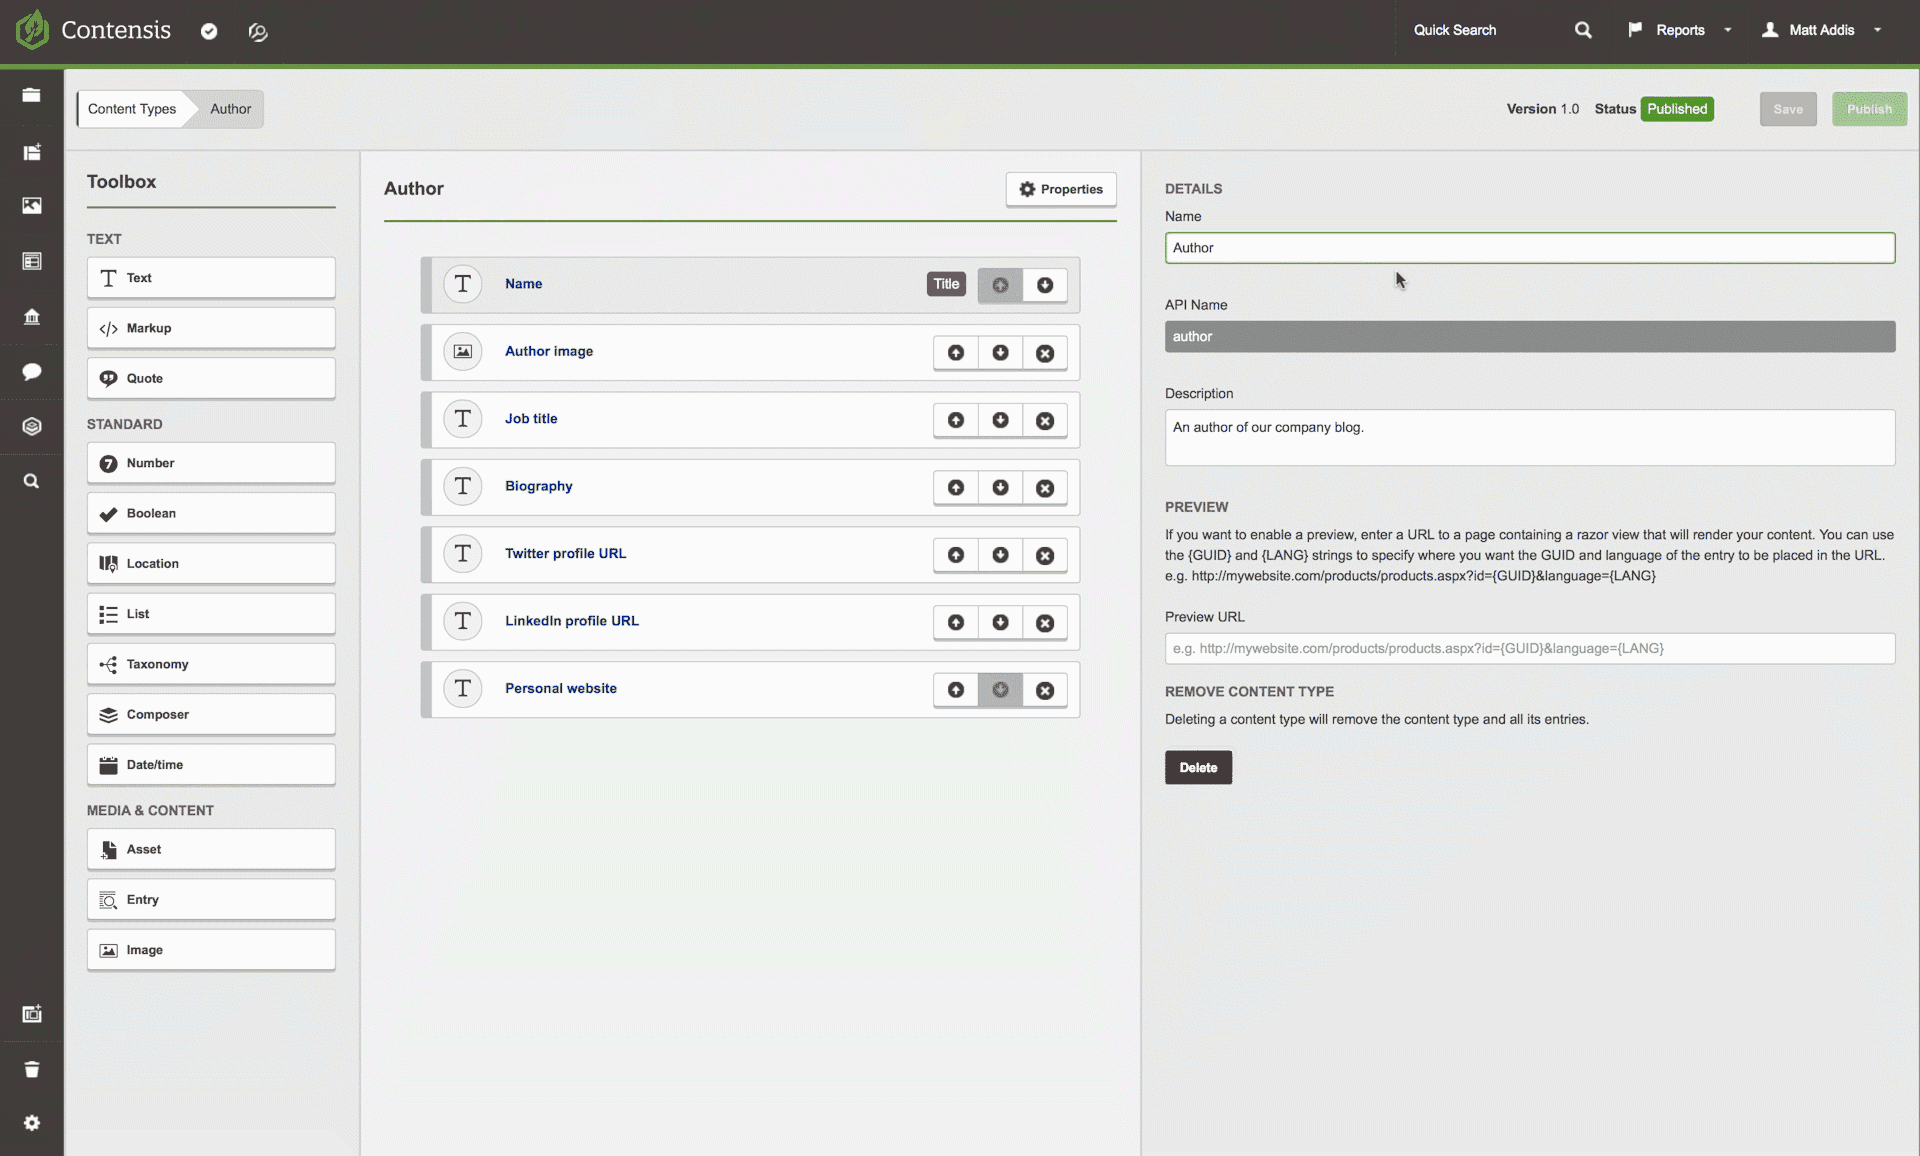Remove the Biography field
Image resolution: width=1920 pixels, height=1156 pixels.
pos(1045,488)
